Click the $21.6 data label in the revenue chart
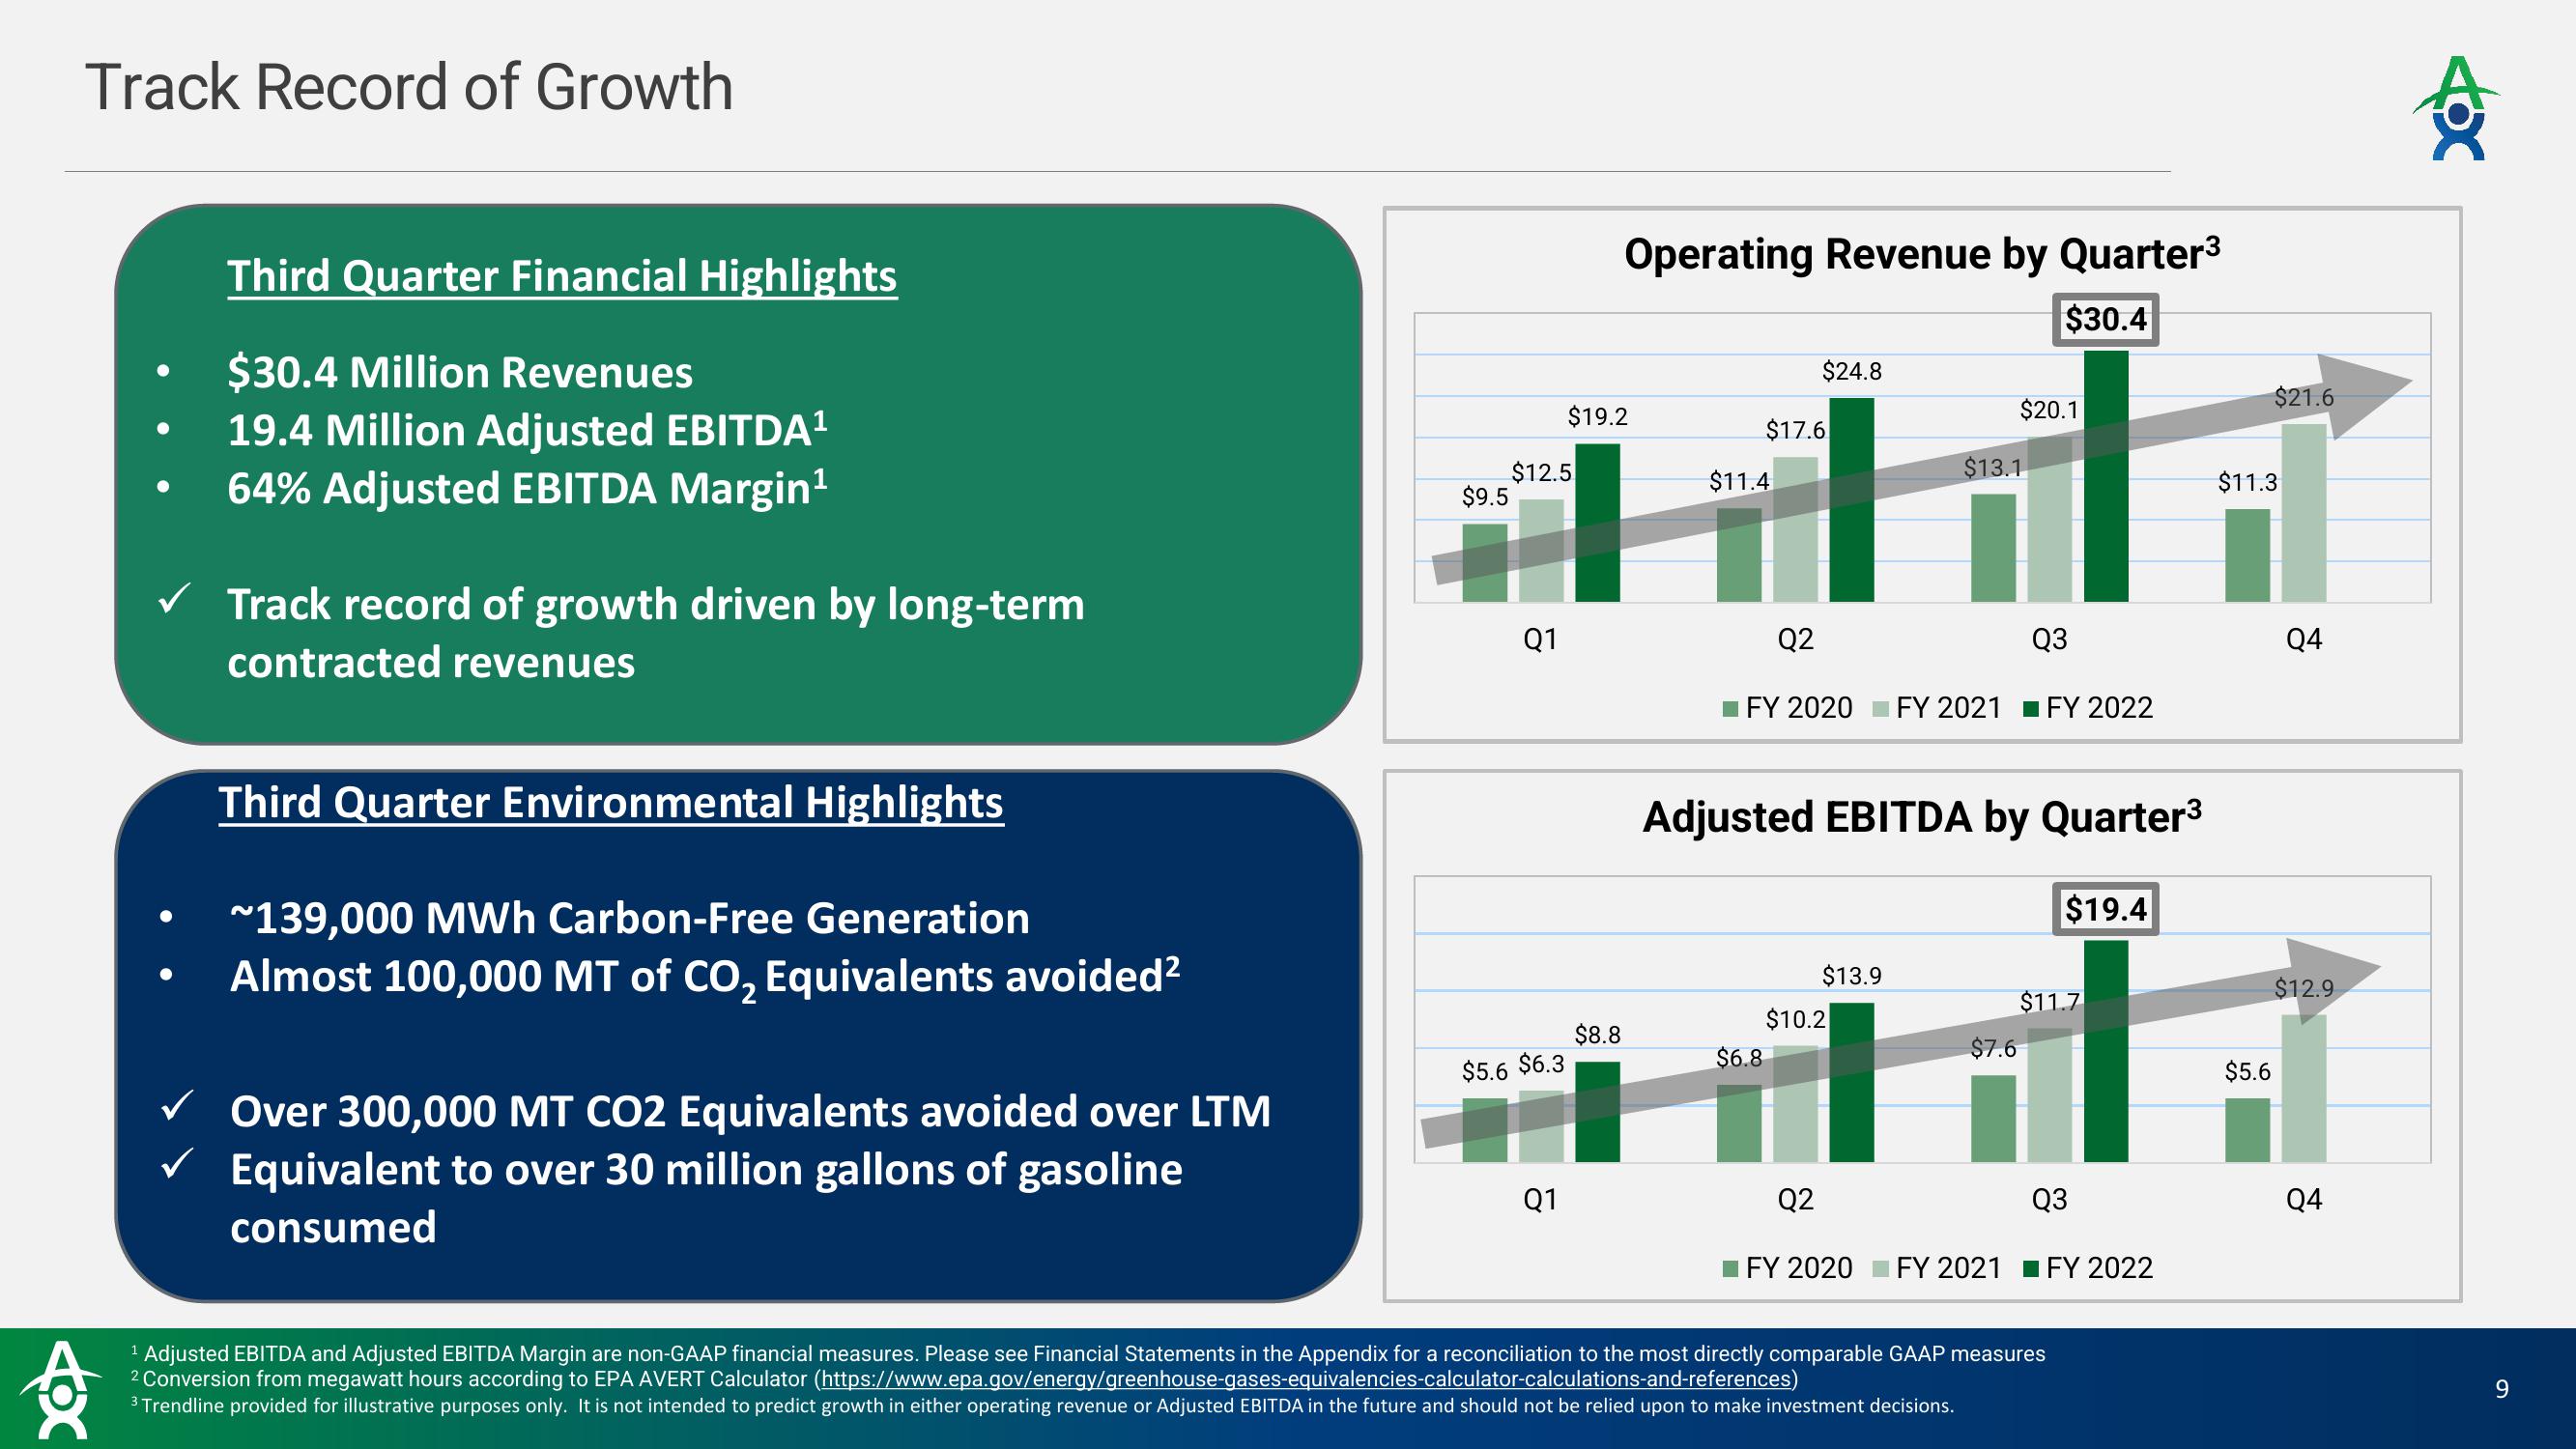 [2303, 398]
